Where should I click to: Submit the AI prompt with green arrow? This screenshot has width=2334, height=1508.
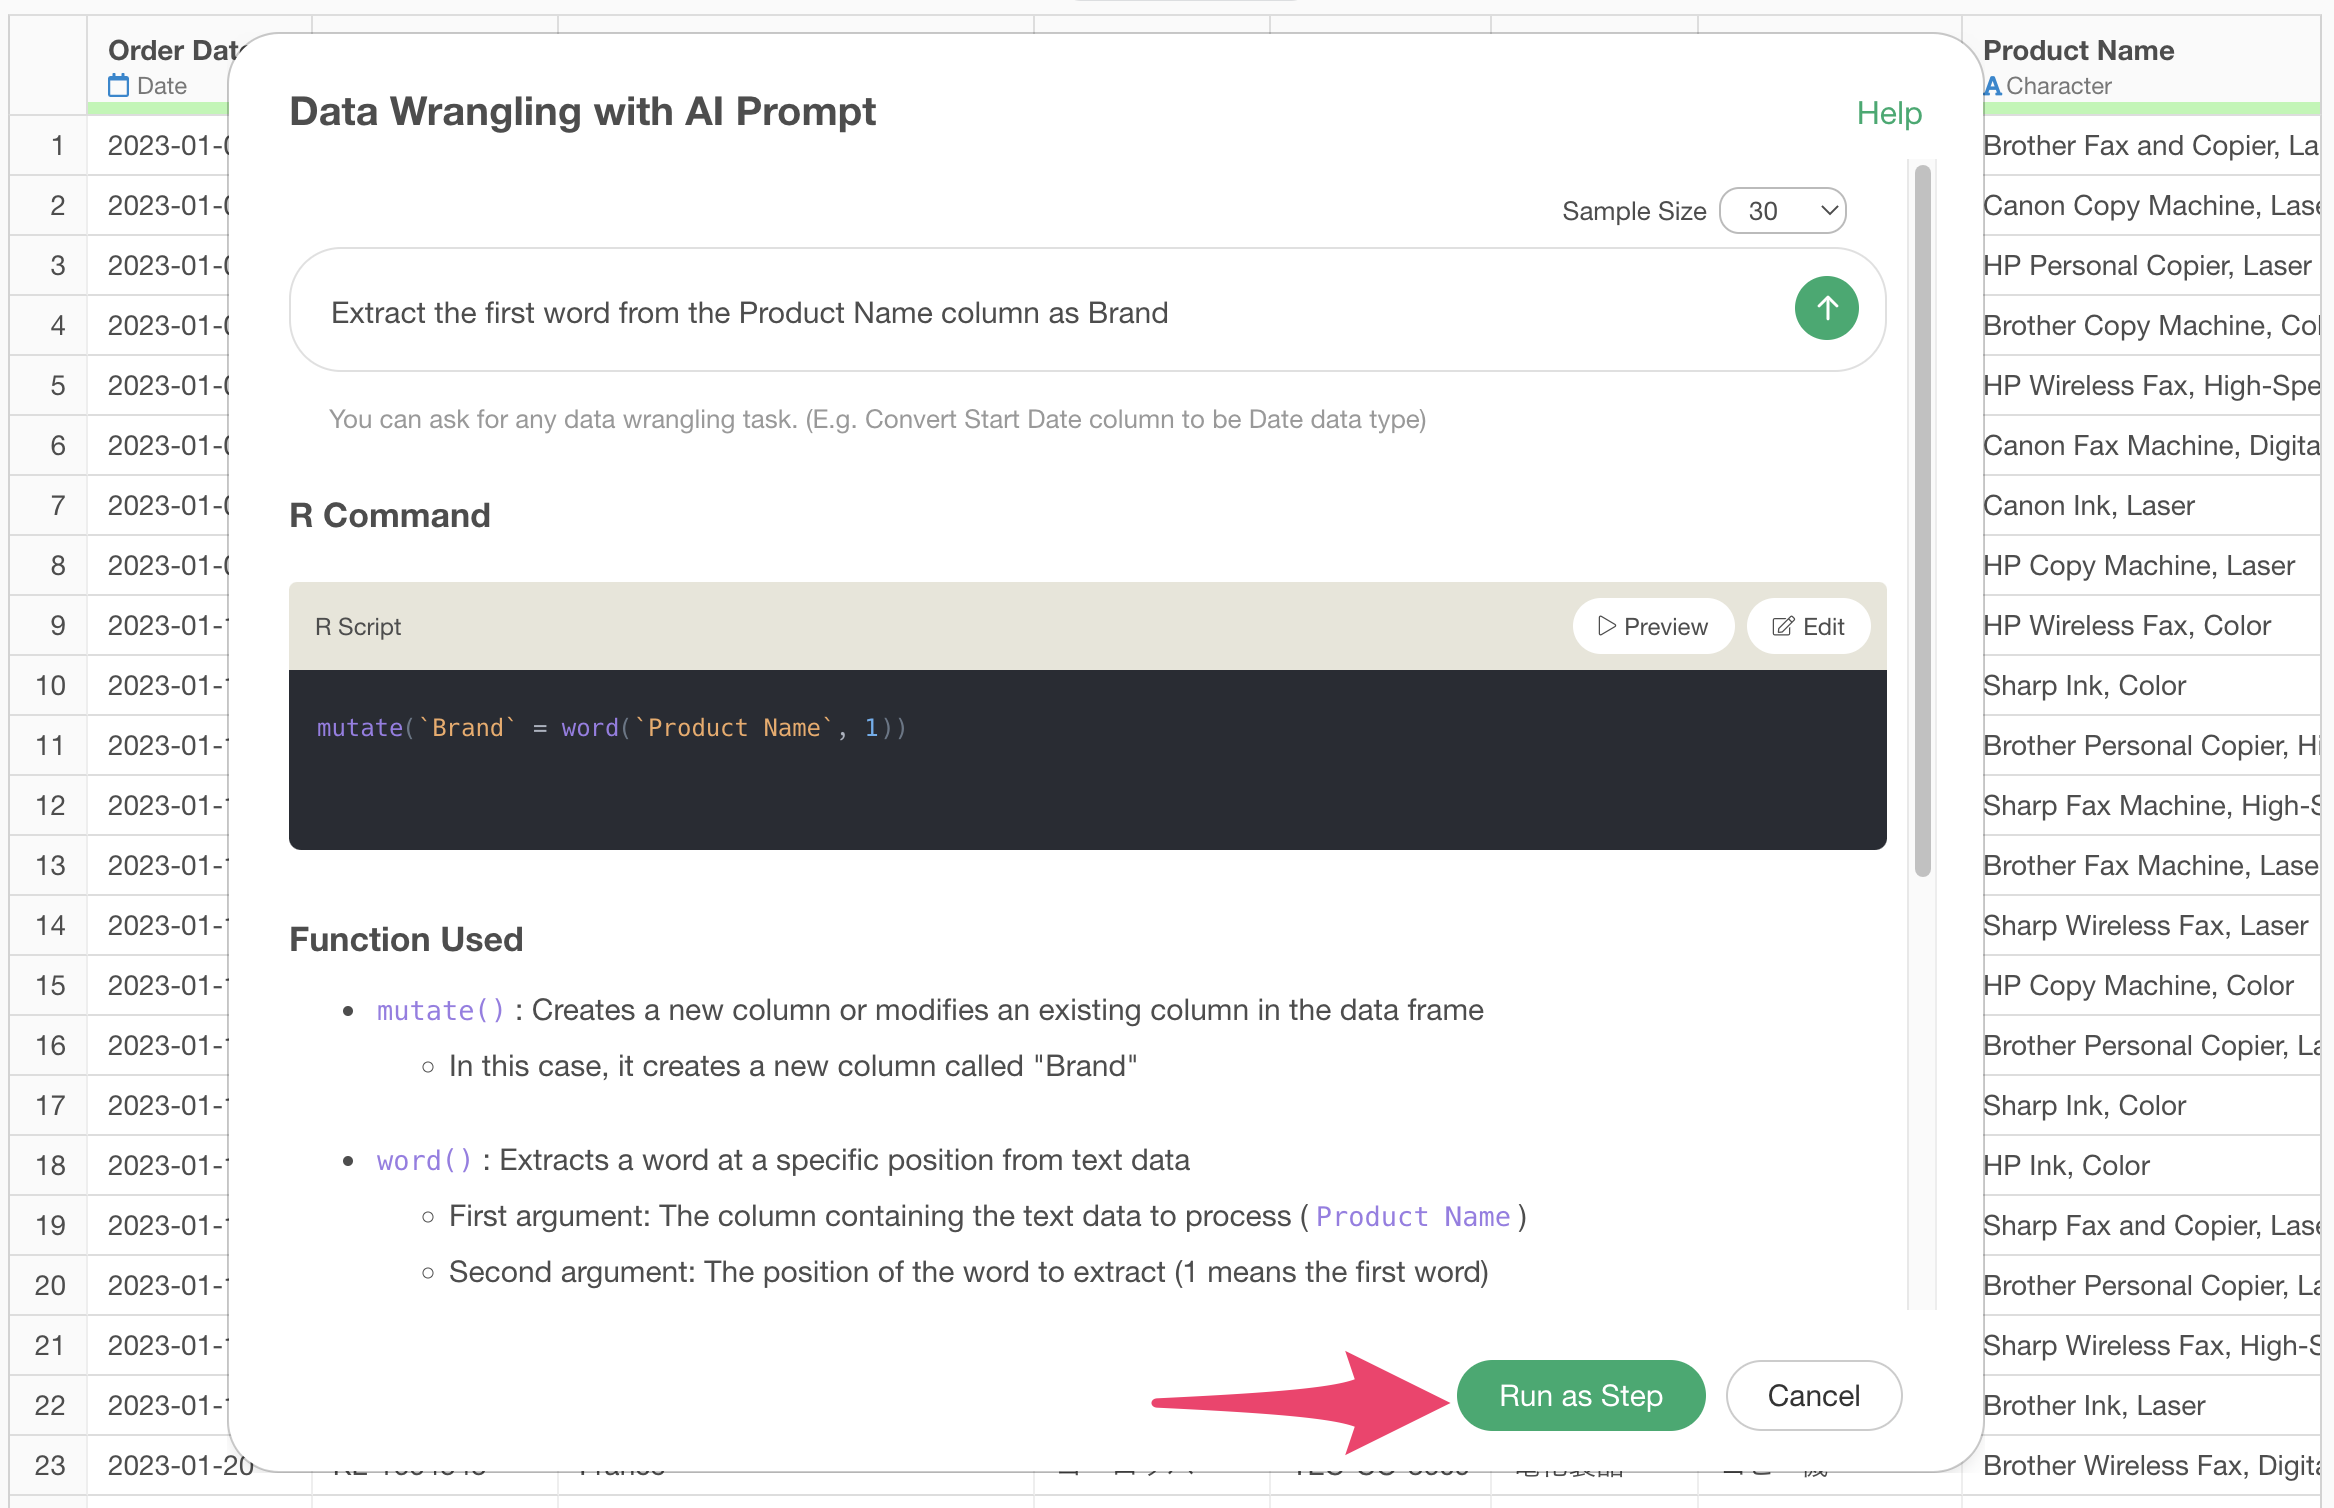(1826, 309)
